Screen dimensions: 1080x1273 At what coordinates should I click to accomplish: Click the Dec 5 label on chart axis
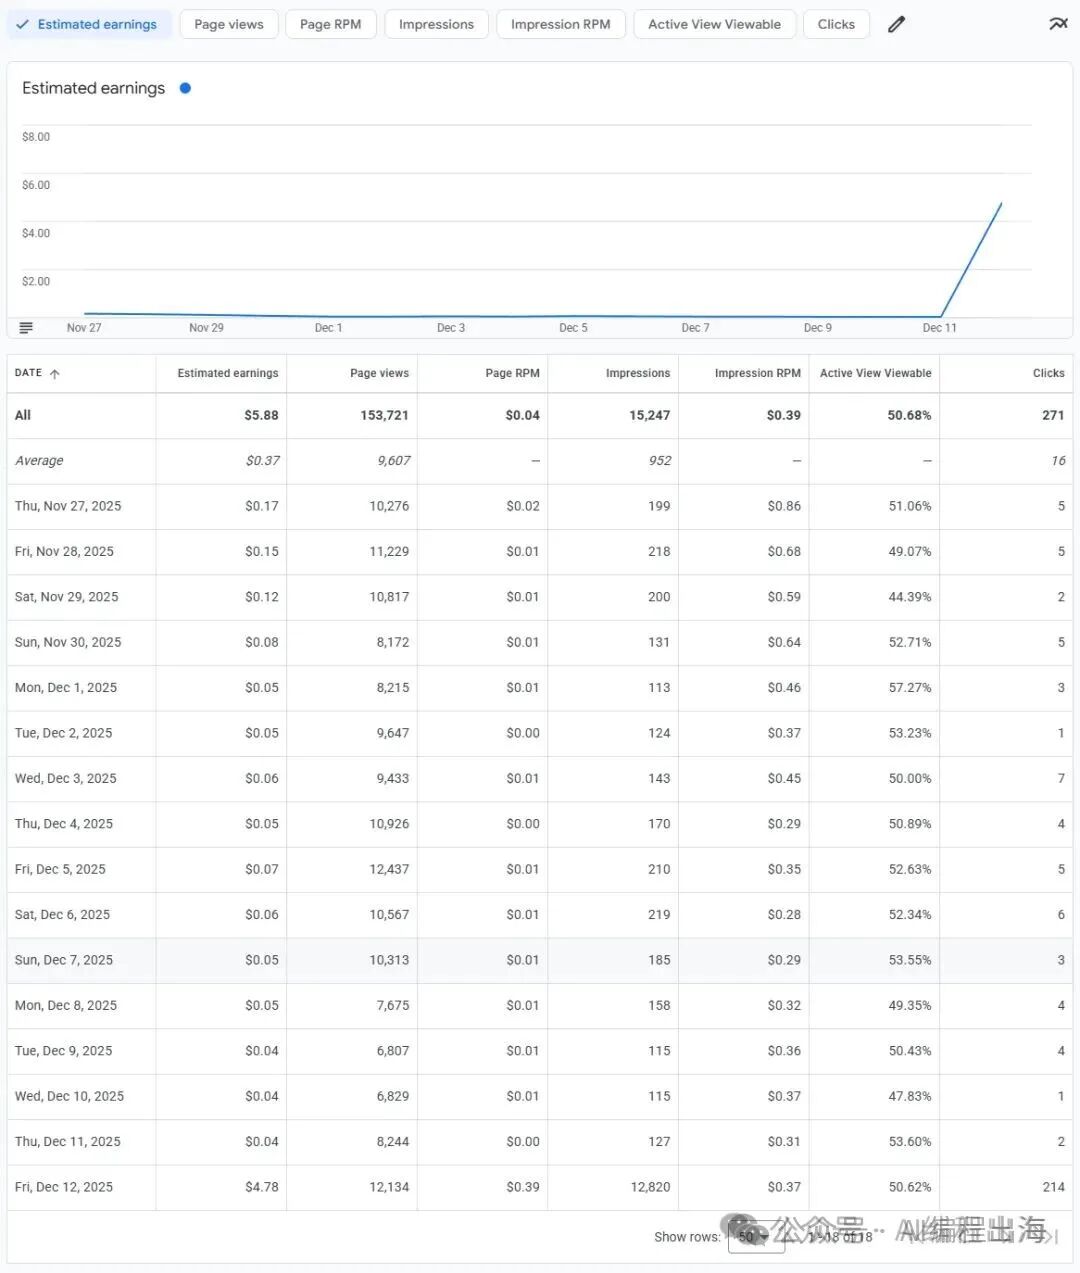573,327
